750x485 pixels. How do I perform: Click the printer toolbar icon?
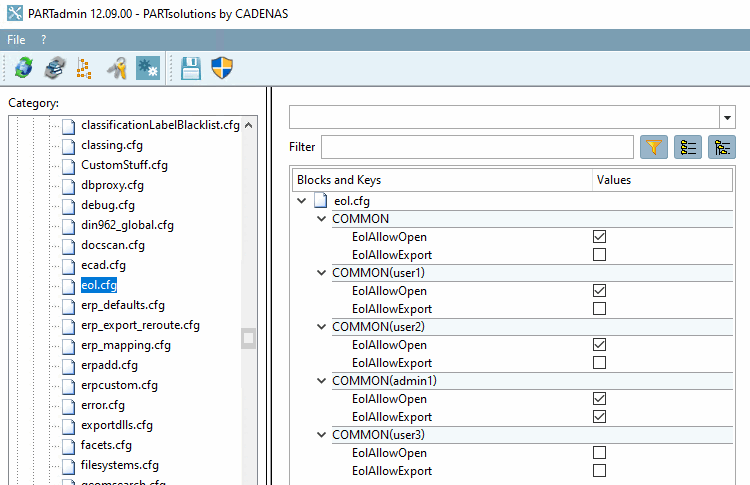(54, 68)
